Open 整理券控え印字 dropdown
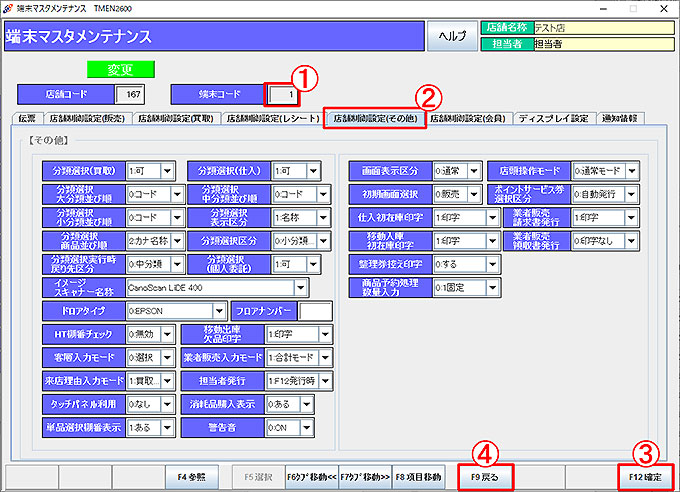This screenshot has width=680, height=492. 492,264
